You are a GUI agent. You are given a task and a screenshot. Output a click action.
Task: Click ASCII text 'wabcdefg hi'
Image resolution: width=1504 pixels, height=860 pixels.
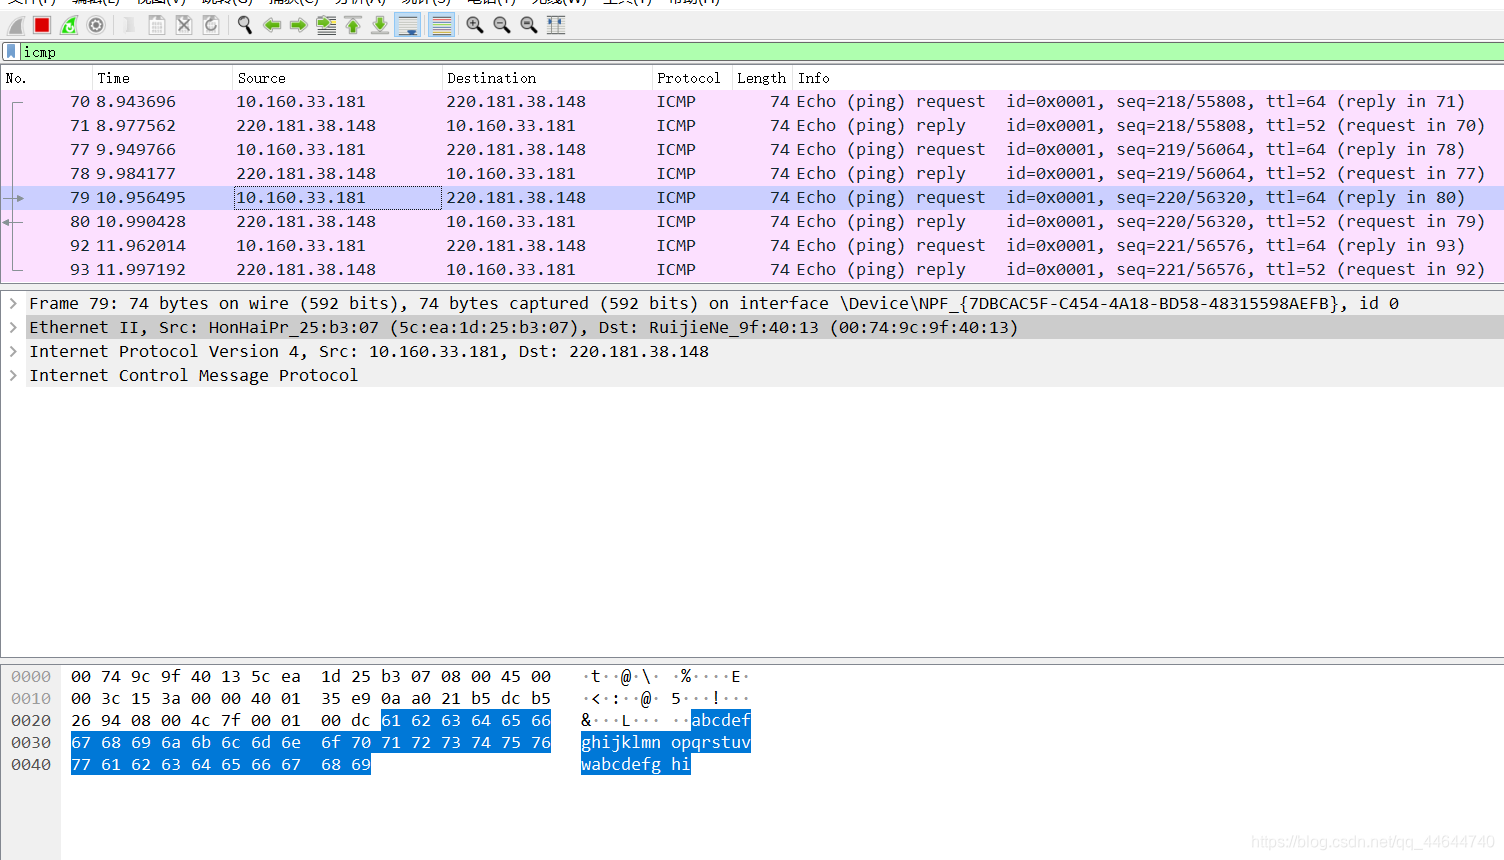(x=636, y=765)
